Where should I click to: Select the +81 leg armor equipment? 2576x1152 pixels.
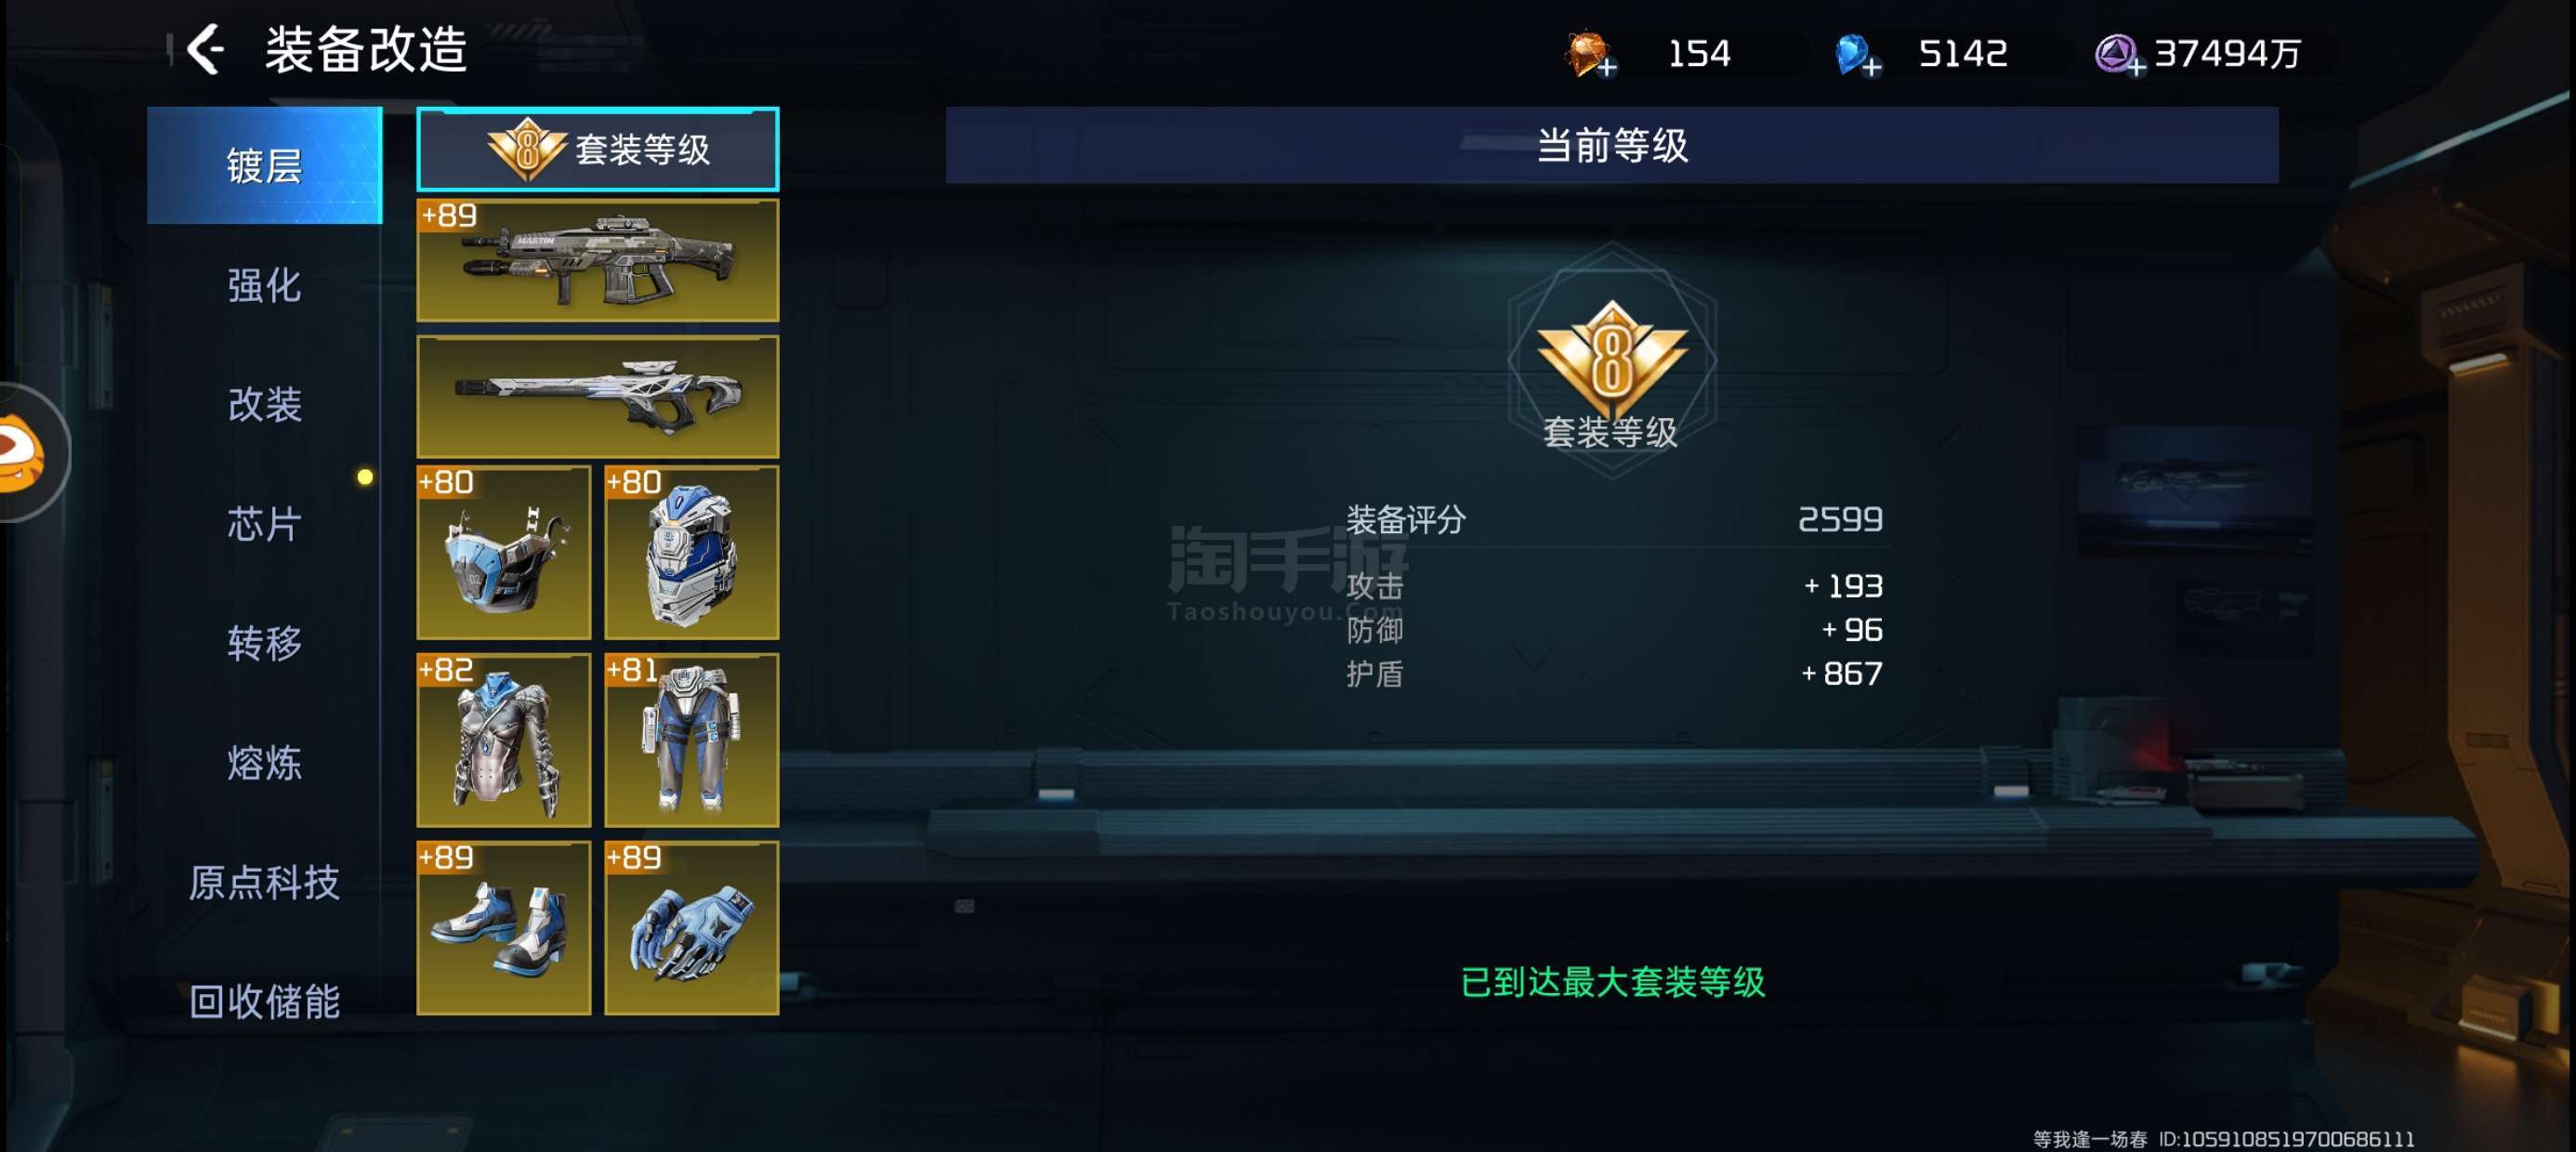pos(691,740)
